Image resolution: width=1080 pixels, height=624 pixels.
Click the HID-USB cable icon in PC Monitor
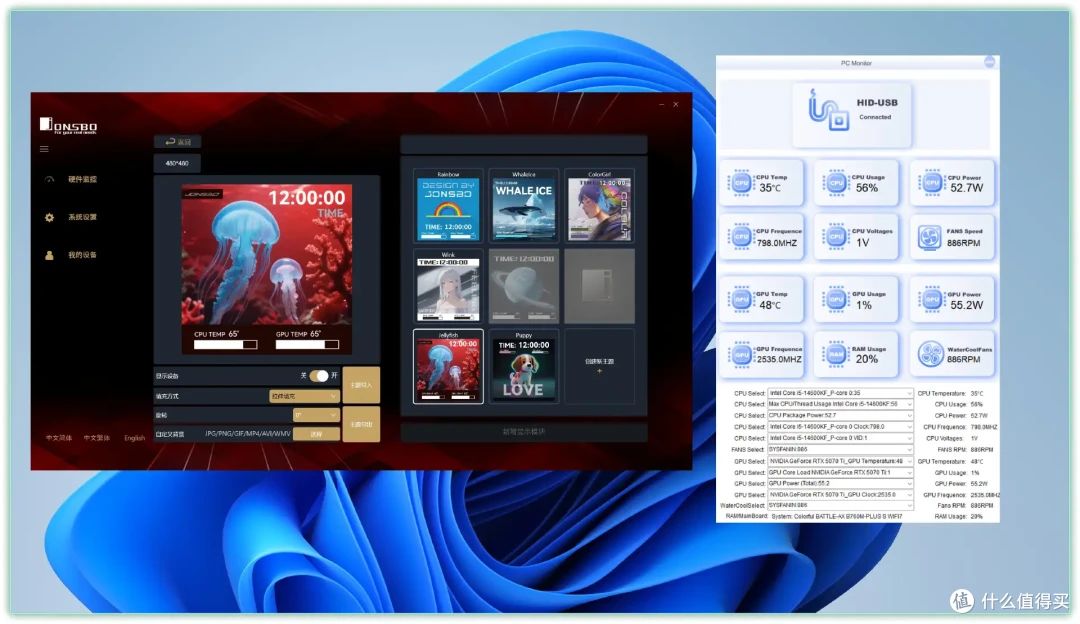[x=828, y=110]
